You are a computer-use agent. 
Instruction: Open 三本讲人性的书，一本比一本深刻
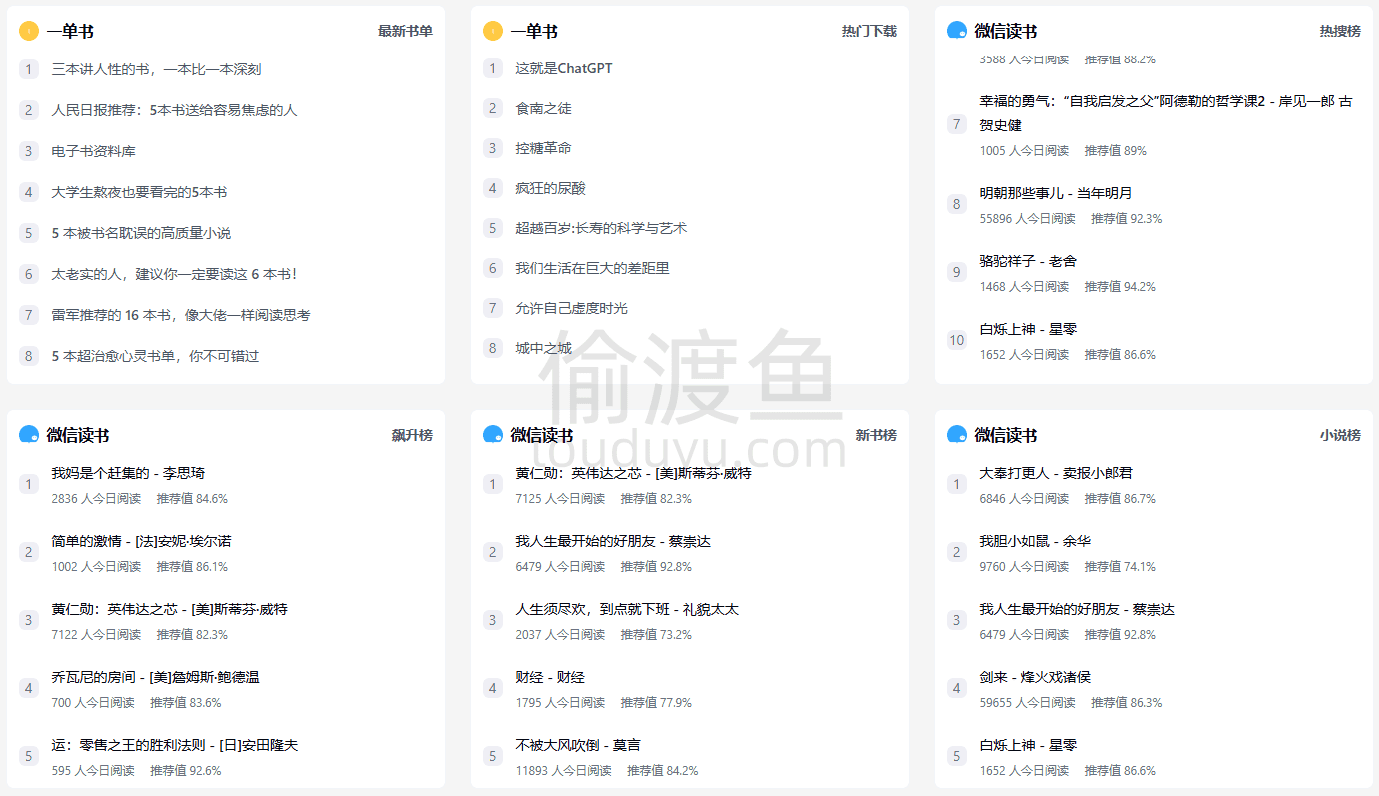pyautogui.click(x=156, y=69)
